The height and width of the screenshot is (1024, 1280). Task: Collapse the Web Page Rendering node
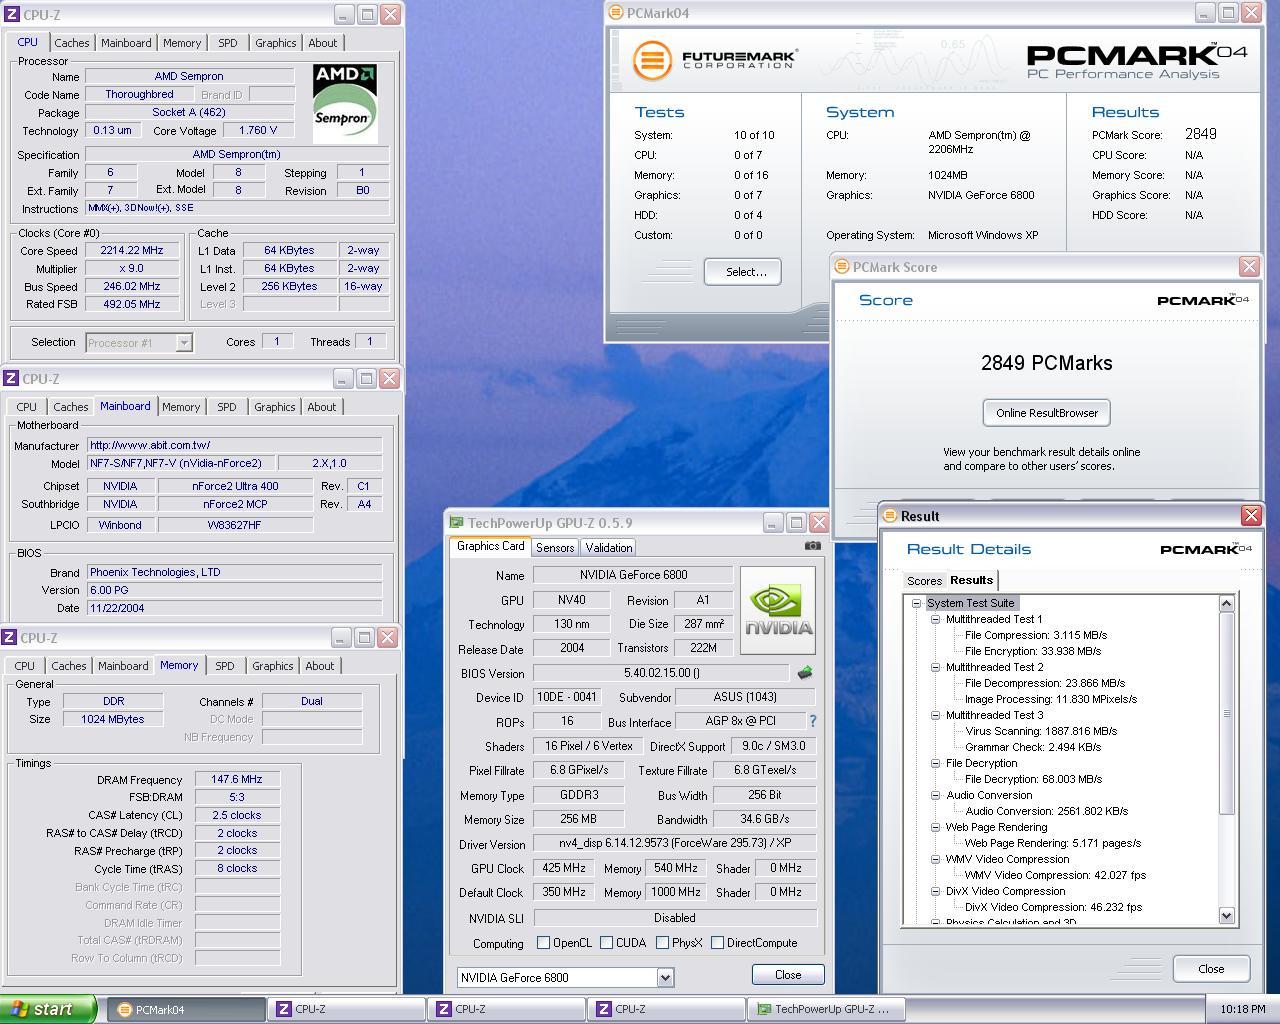coord(936,827)
